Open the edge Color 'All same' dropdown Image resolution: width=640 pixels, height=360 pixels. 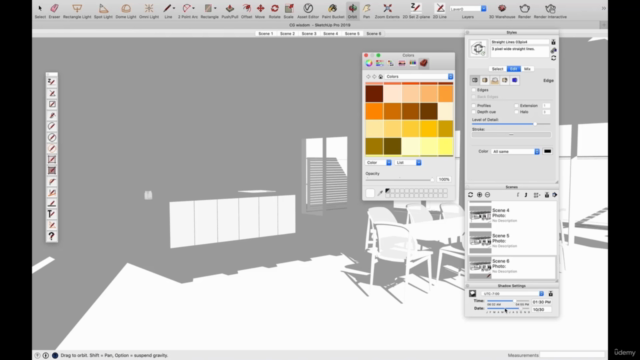tap(515, 151)
